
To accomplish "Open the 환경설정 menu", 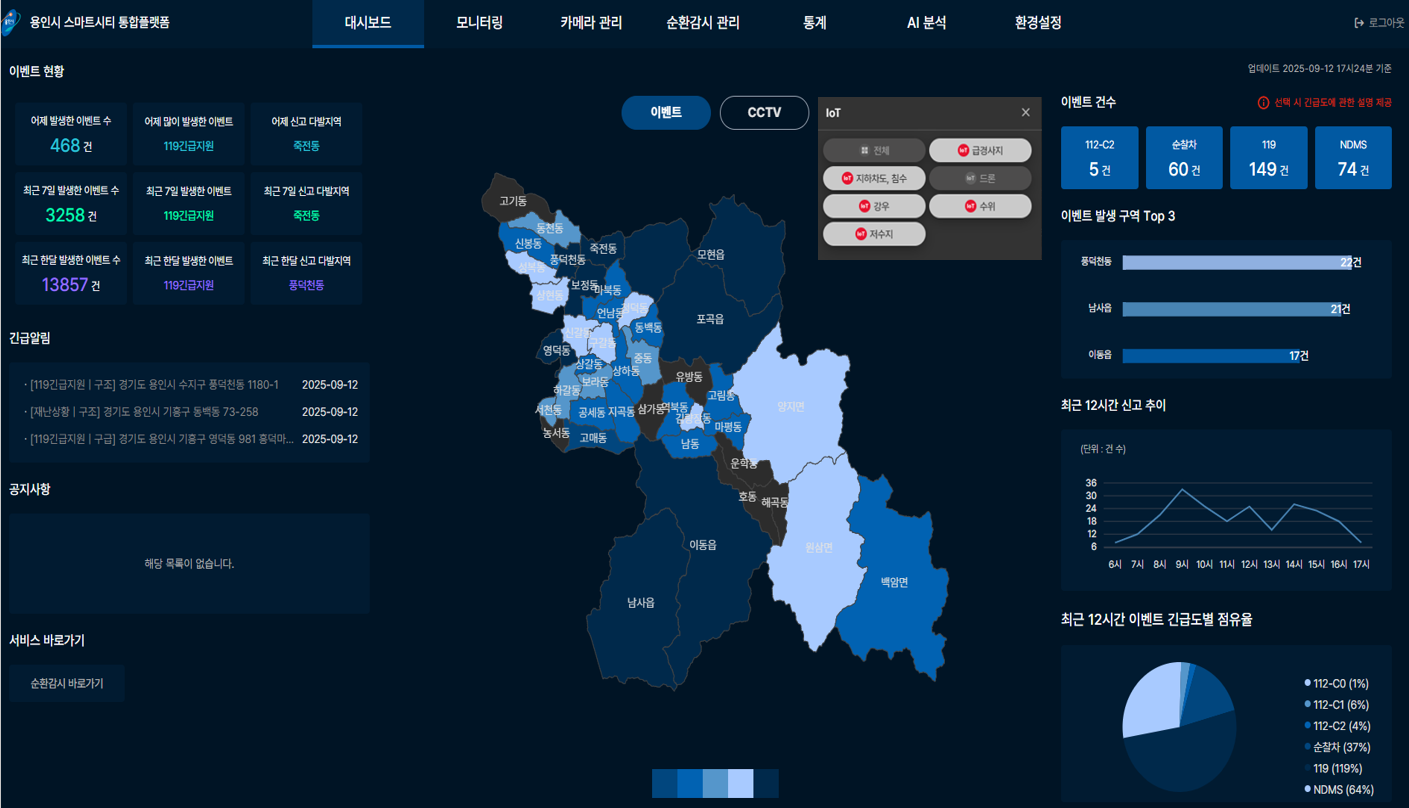I will click(x=1037, y=23).
